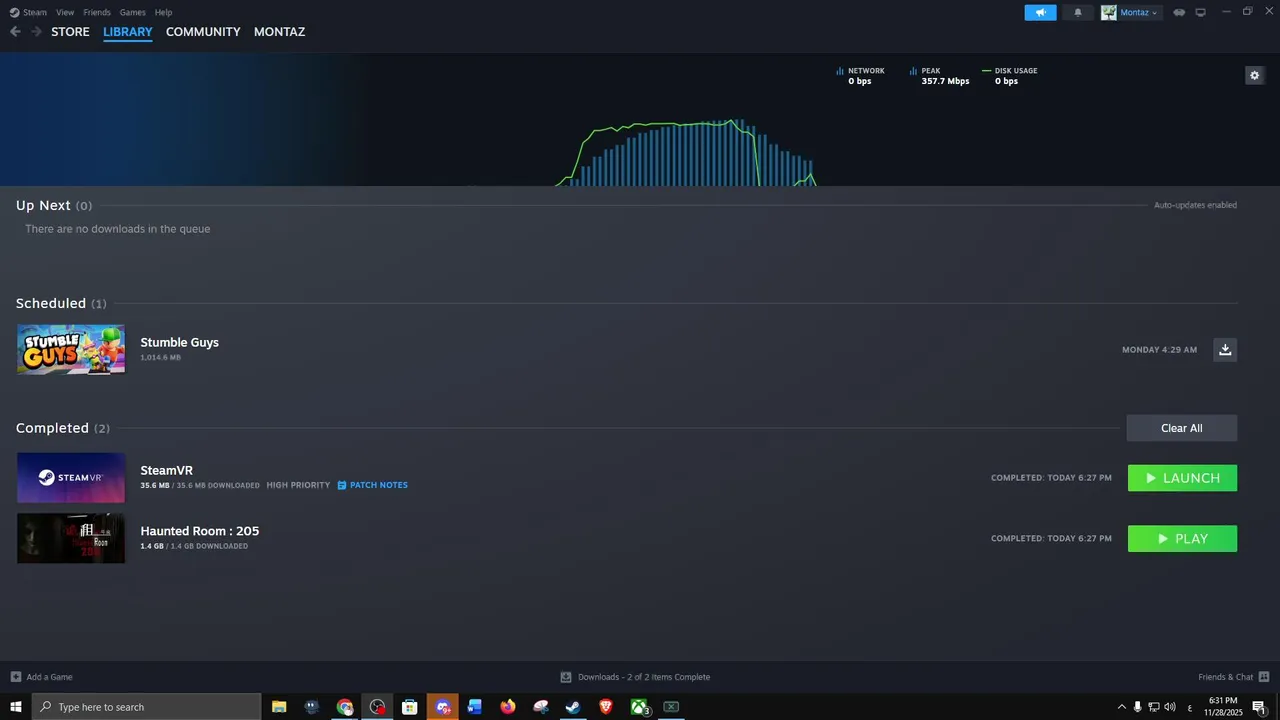Click the MONDAY 4:29 AM schedule text
Viewport: 1280px width, 720px height.
(1159, 350)
